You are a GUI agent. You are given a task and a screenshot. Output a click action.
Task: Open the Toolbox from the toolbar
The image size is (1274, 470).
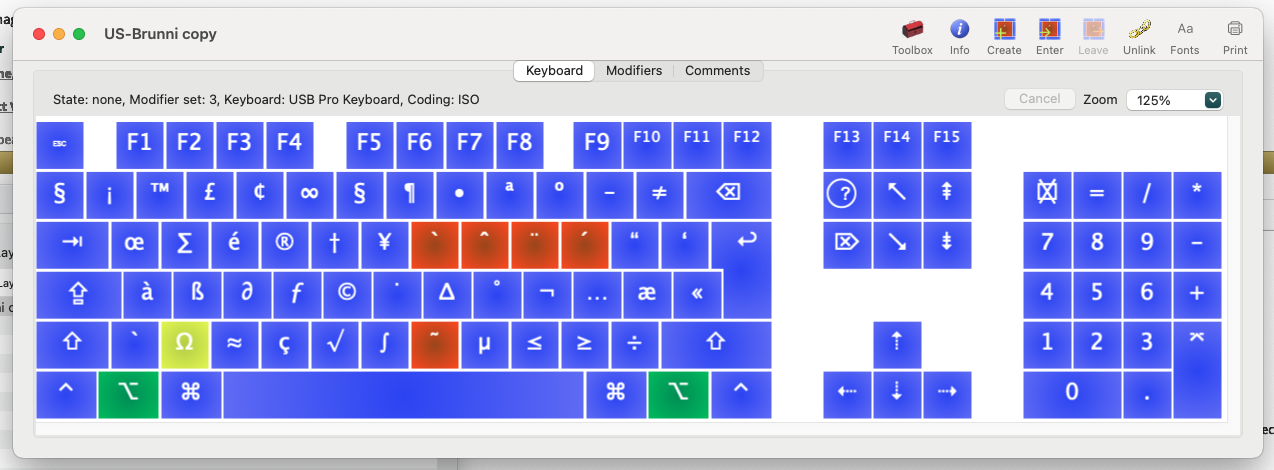pos(912,37)
